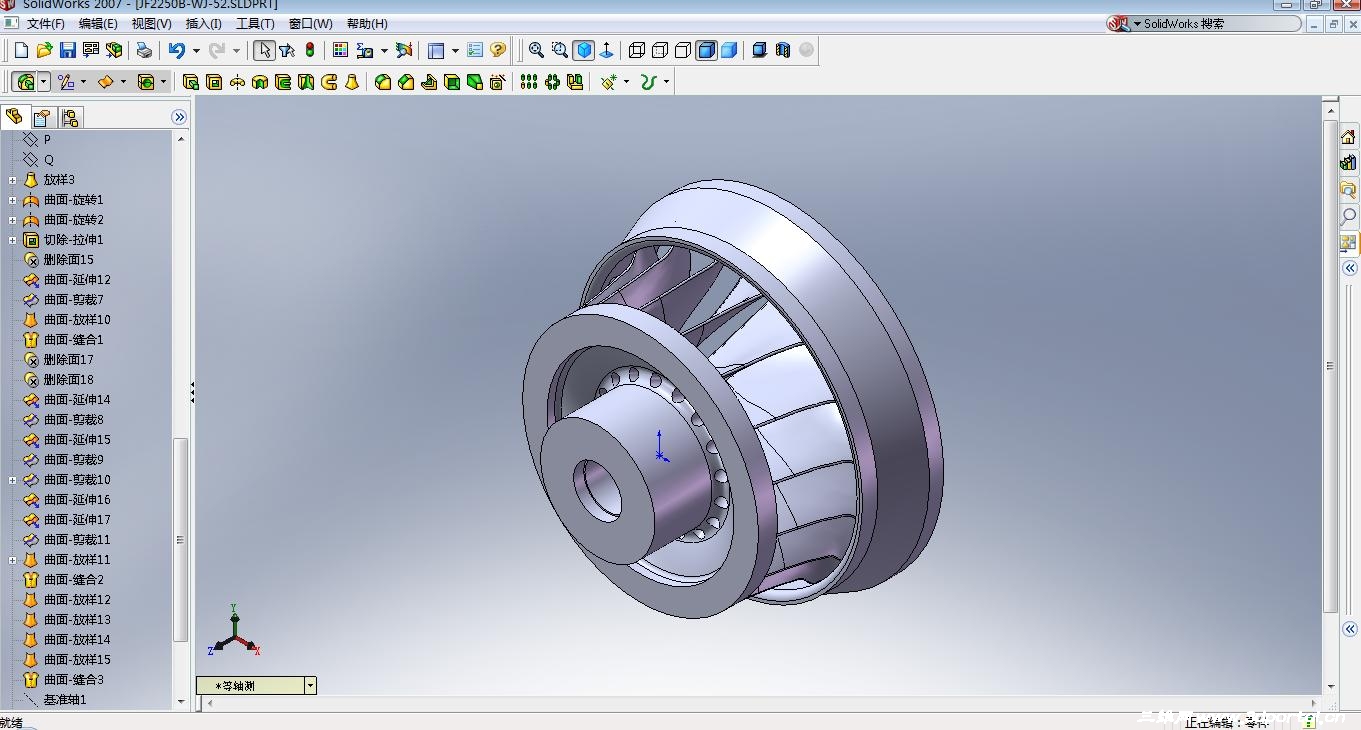Expand the task pane with the double chevron
The height and width of the screenshot is (730, 1361).
(x=1349, y=268)
